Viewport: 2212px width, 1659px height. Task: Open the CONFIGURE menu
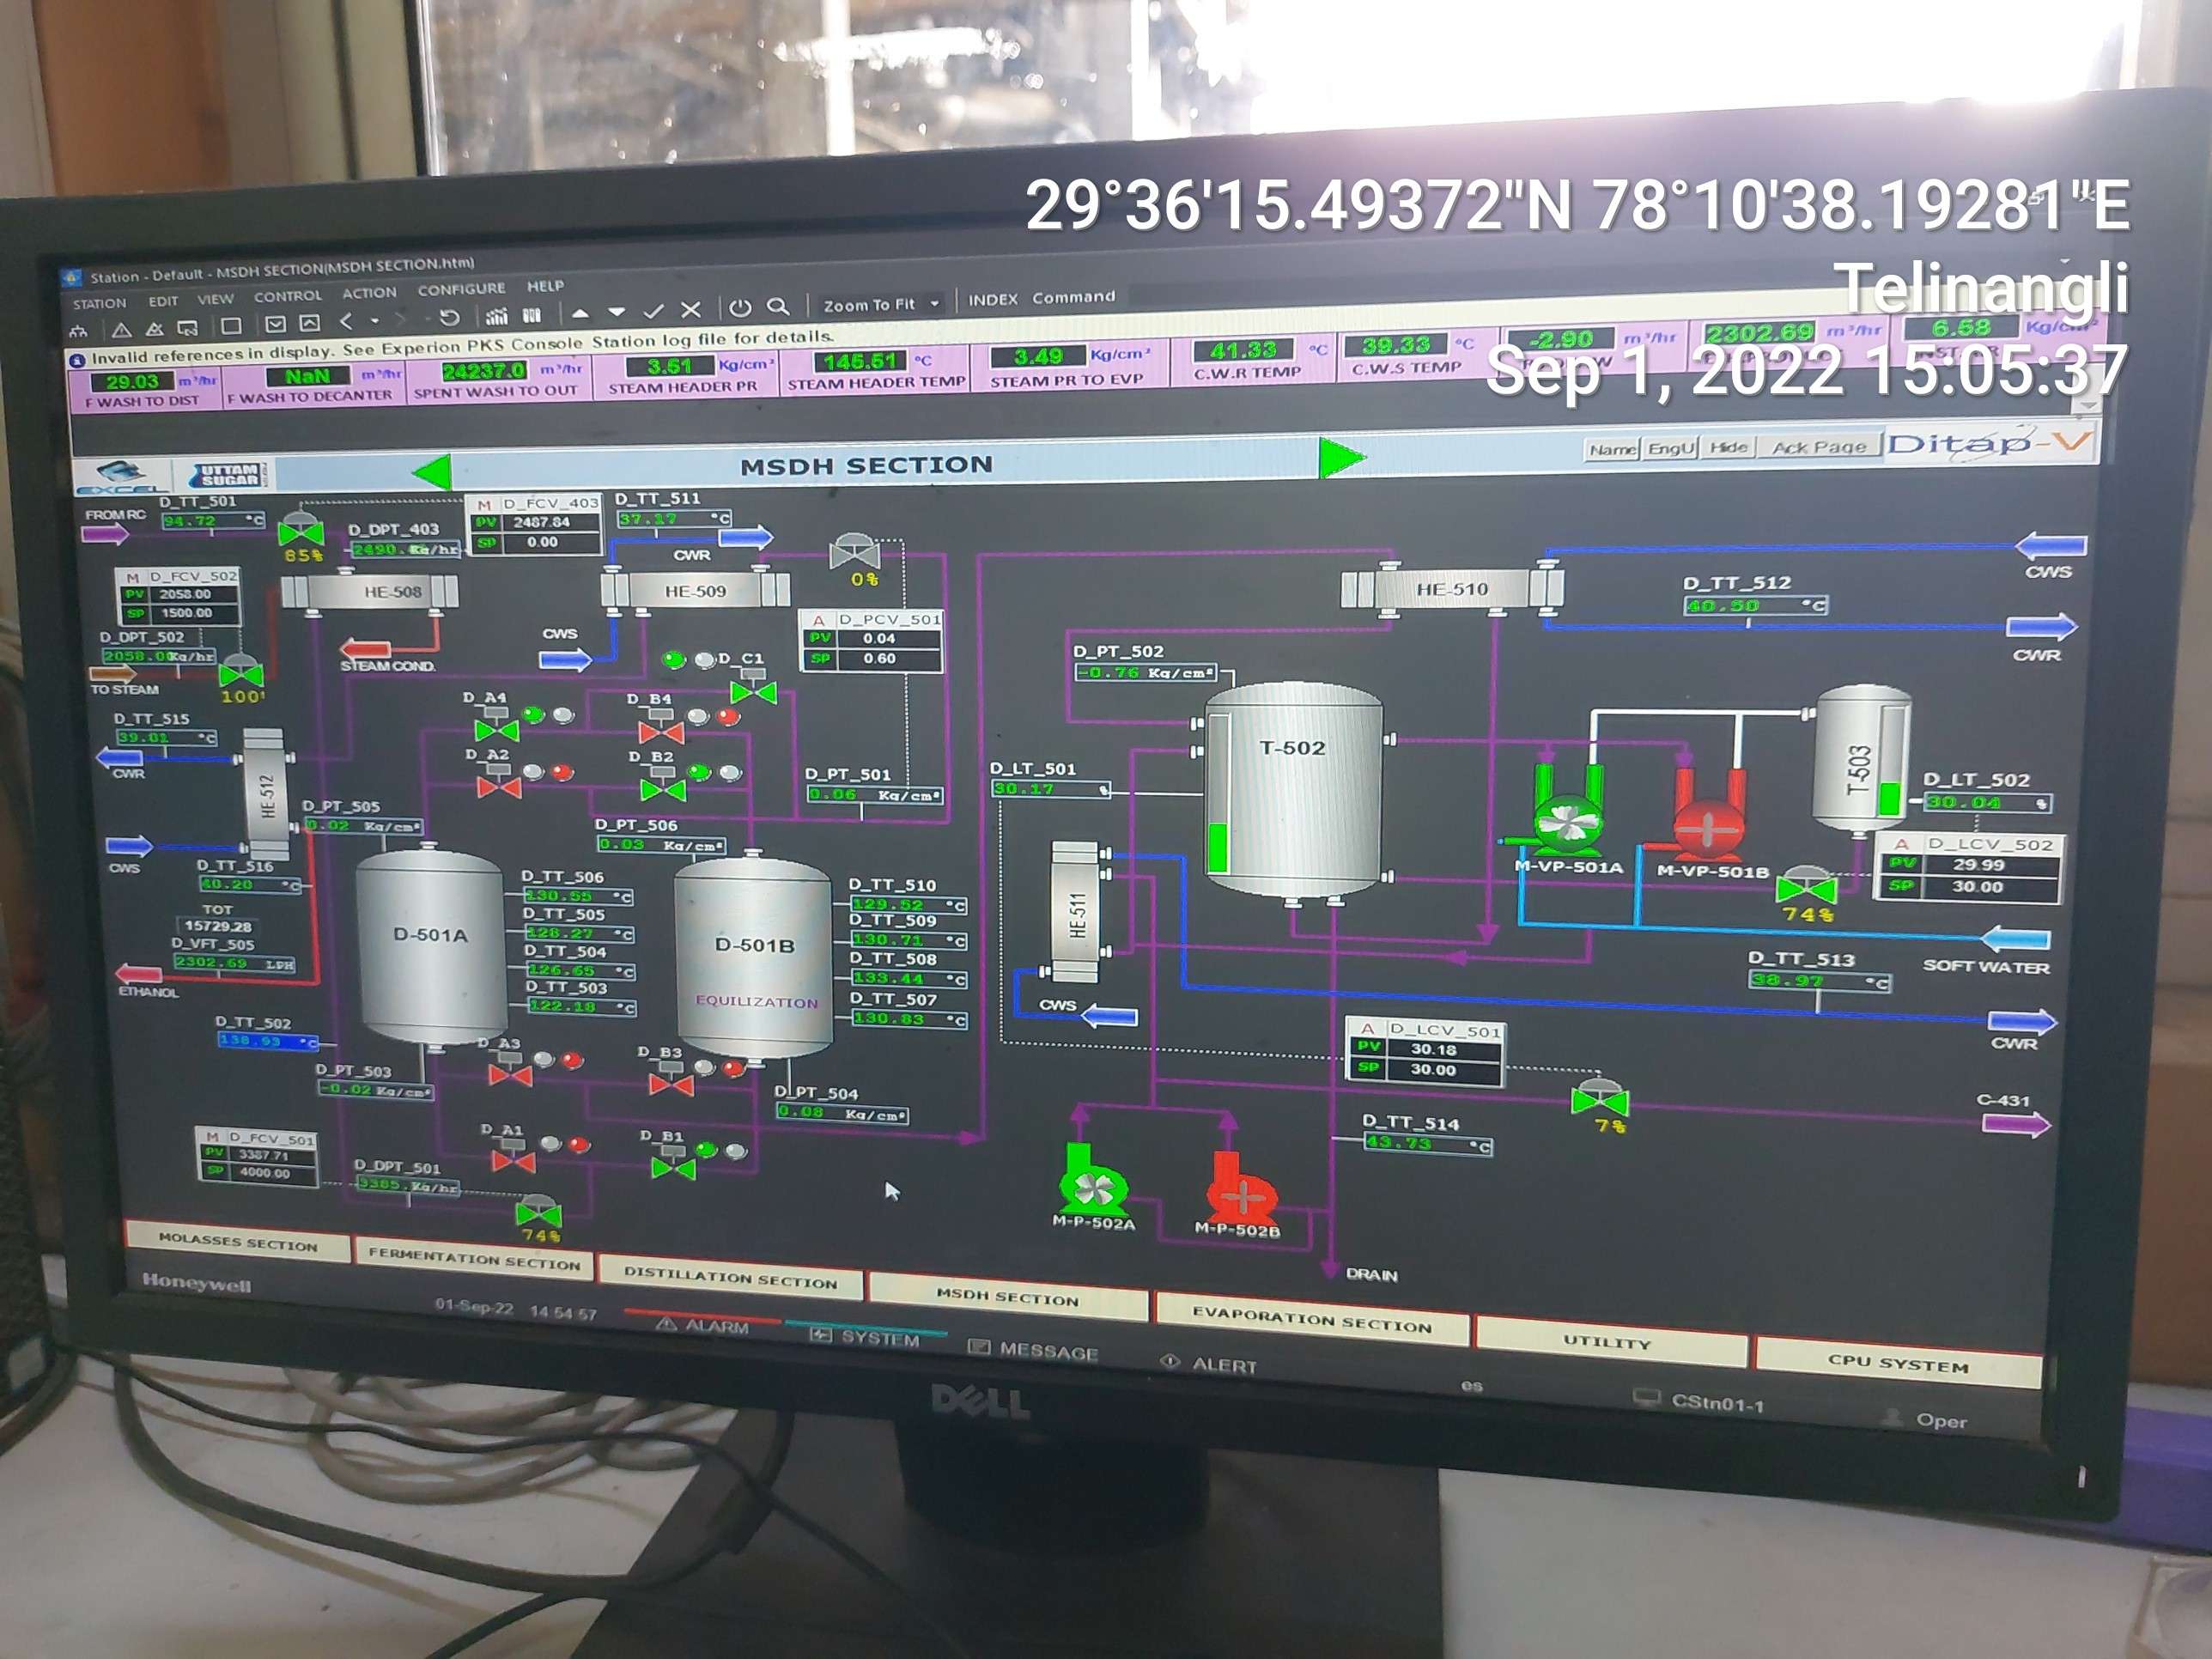(x=461, y=289)
